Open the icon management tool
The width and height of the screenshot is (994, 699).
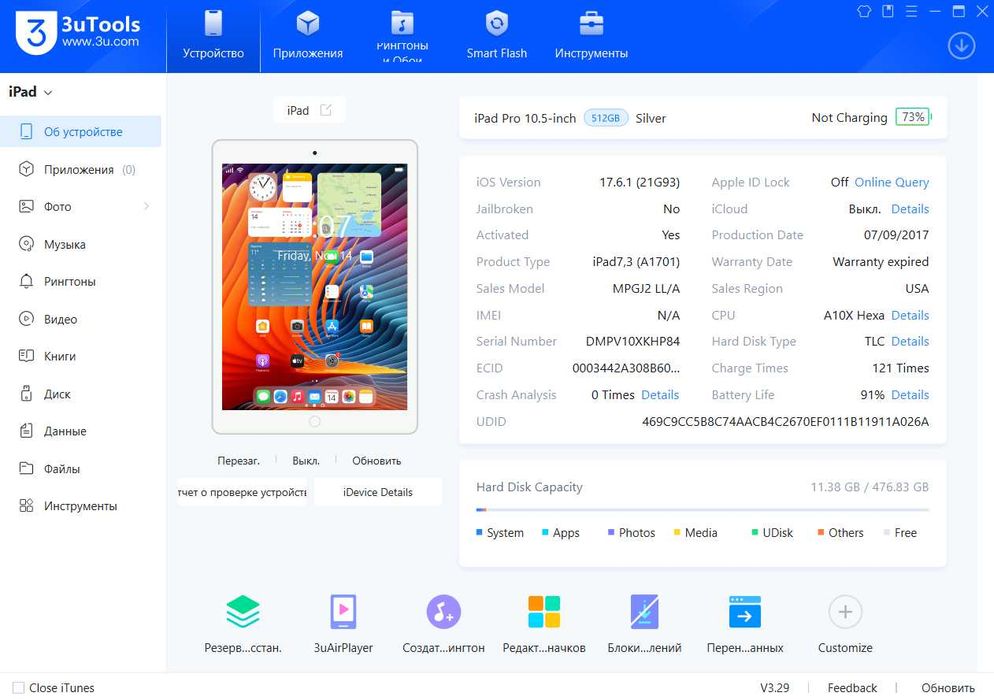544,612
